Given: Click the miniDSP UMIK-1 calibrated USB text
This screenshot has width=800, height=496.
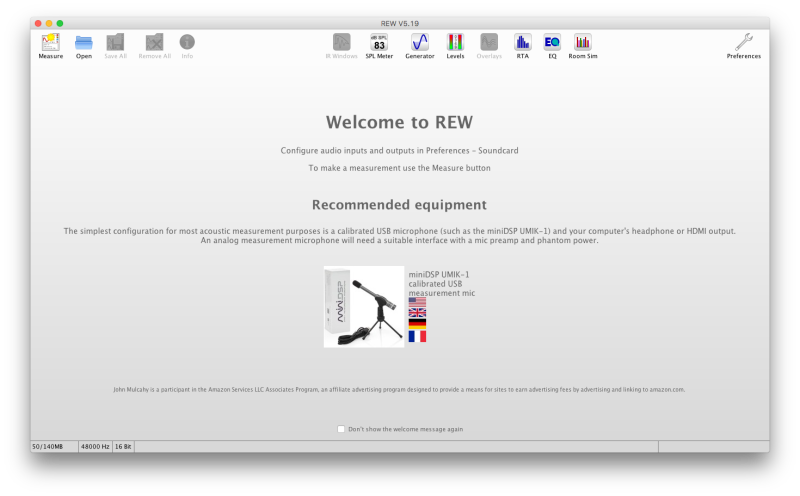Looking at the screenshot, I should coord(441,284).
